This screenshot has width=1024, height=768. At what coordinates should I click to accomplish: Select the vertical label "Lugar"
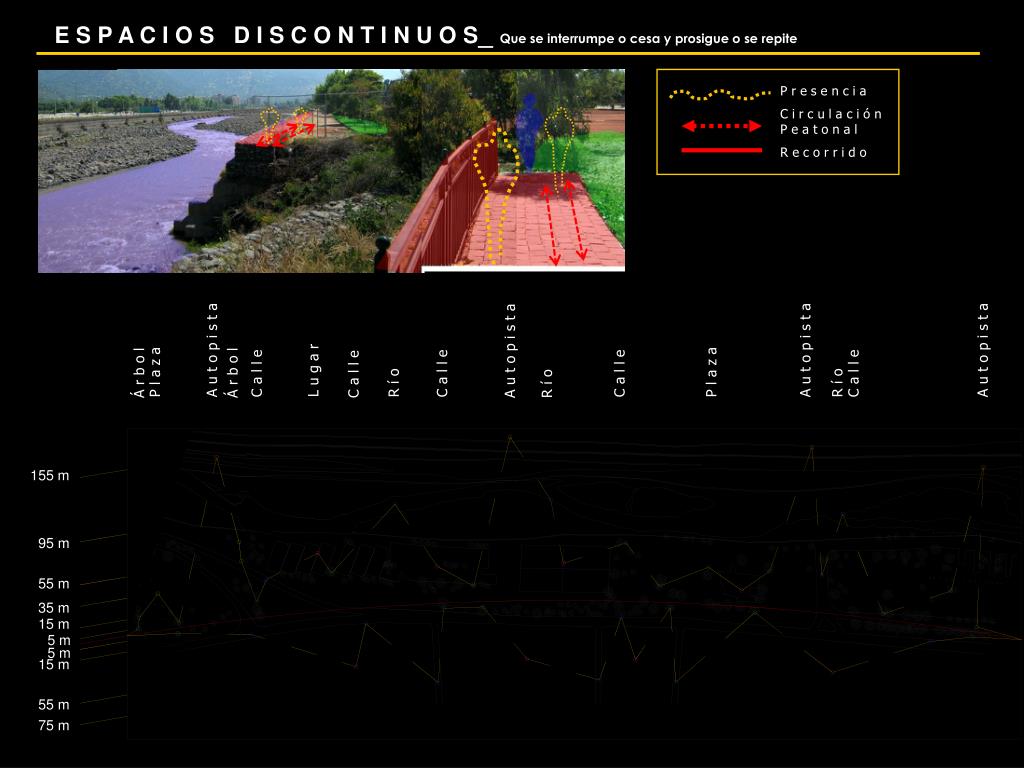click(x=313, y=370)
